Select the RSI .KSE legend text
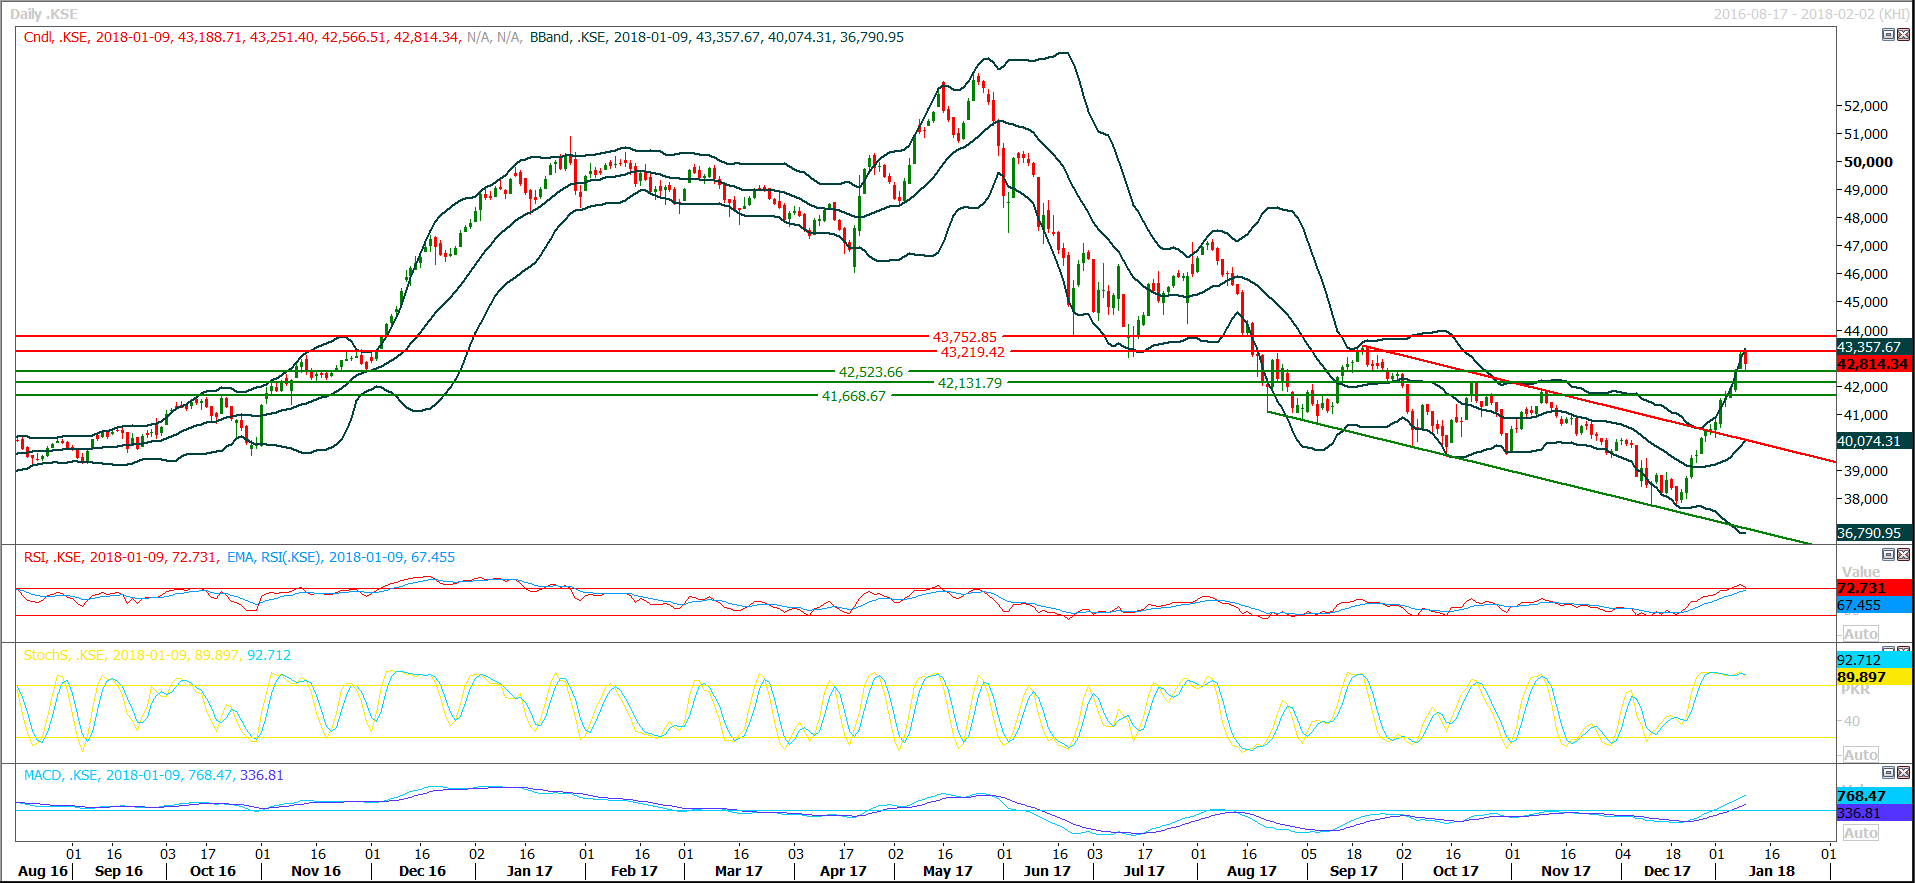 point(53,557)
